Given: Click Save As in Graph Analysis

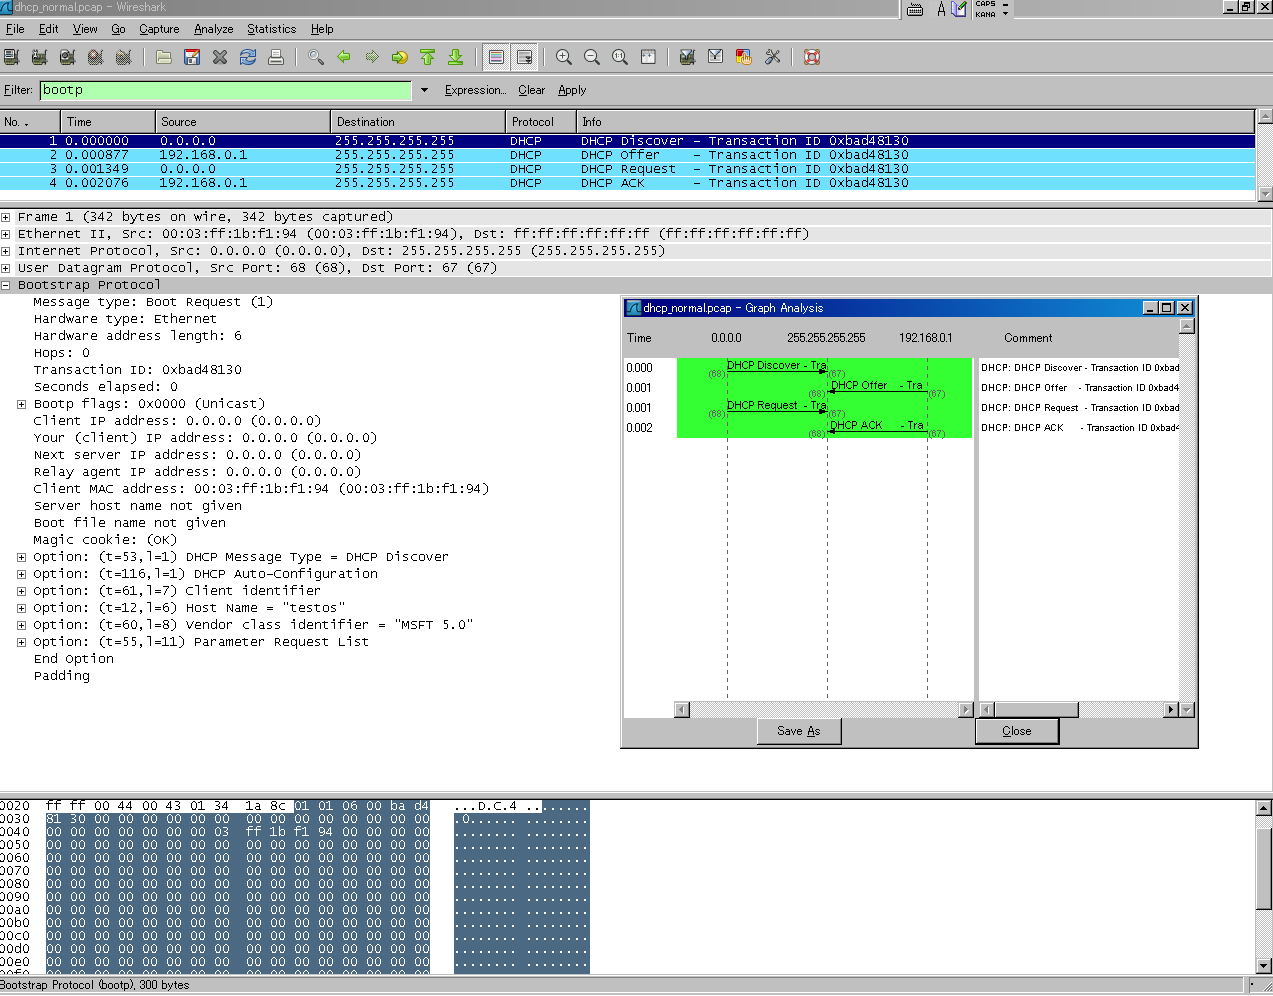Looking at the screenshot, I should pos(798,731).
